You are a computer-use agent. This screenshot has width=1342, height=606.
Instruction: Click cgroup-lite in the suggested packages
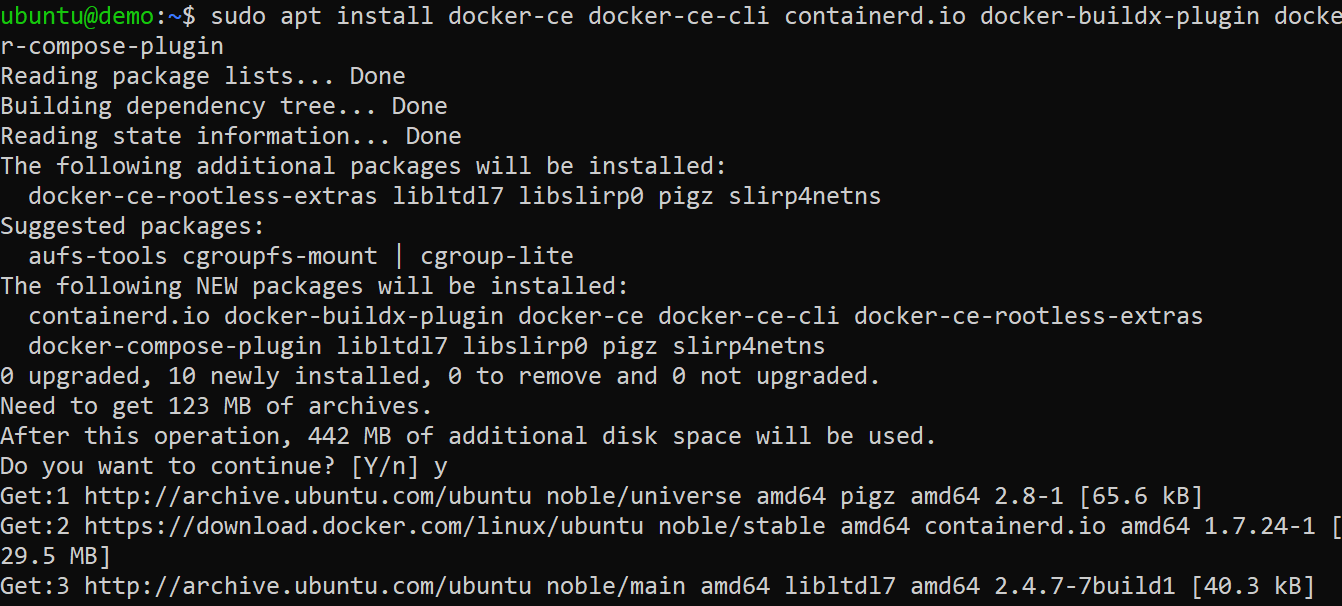click(496, 256)
